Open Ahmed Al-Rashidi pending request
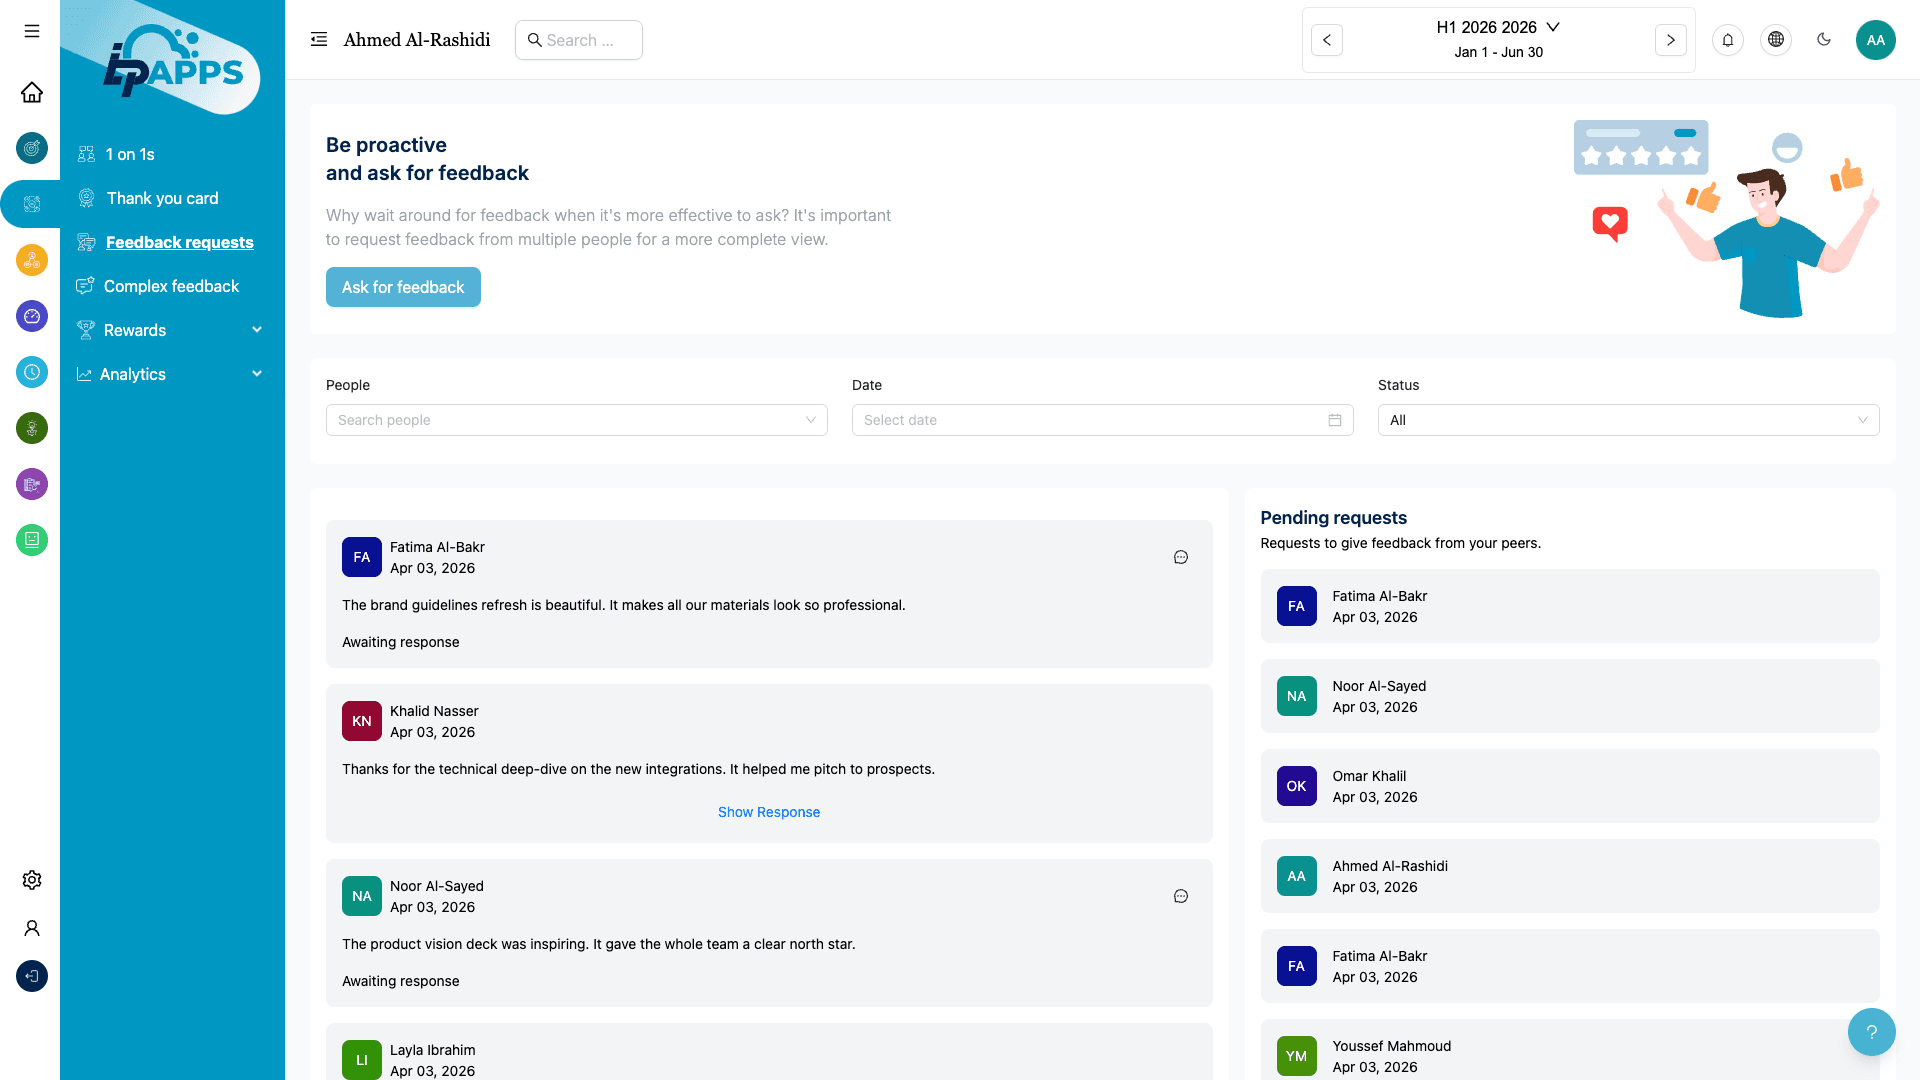 coord(1570,876)
